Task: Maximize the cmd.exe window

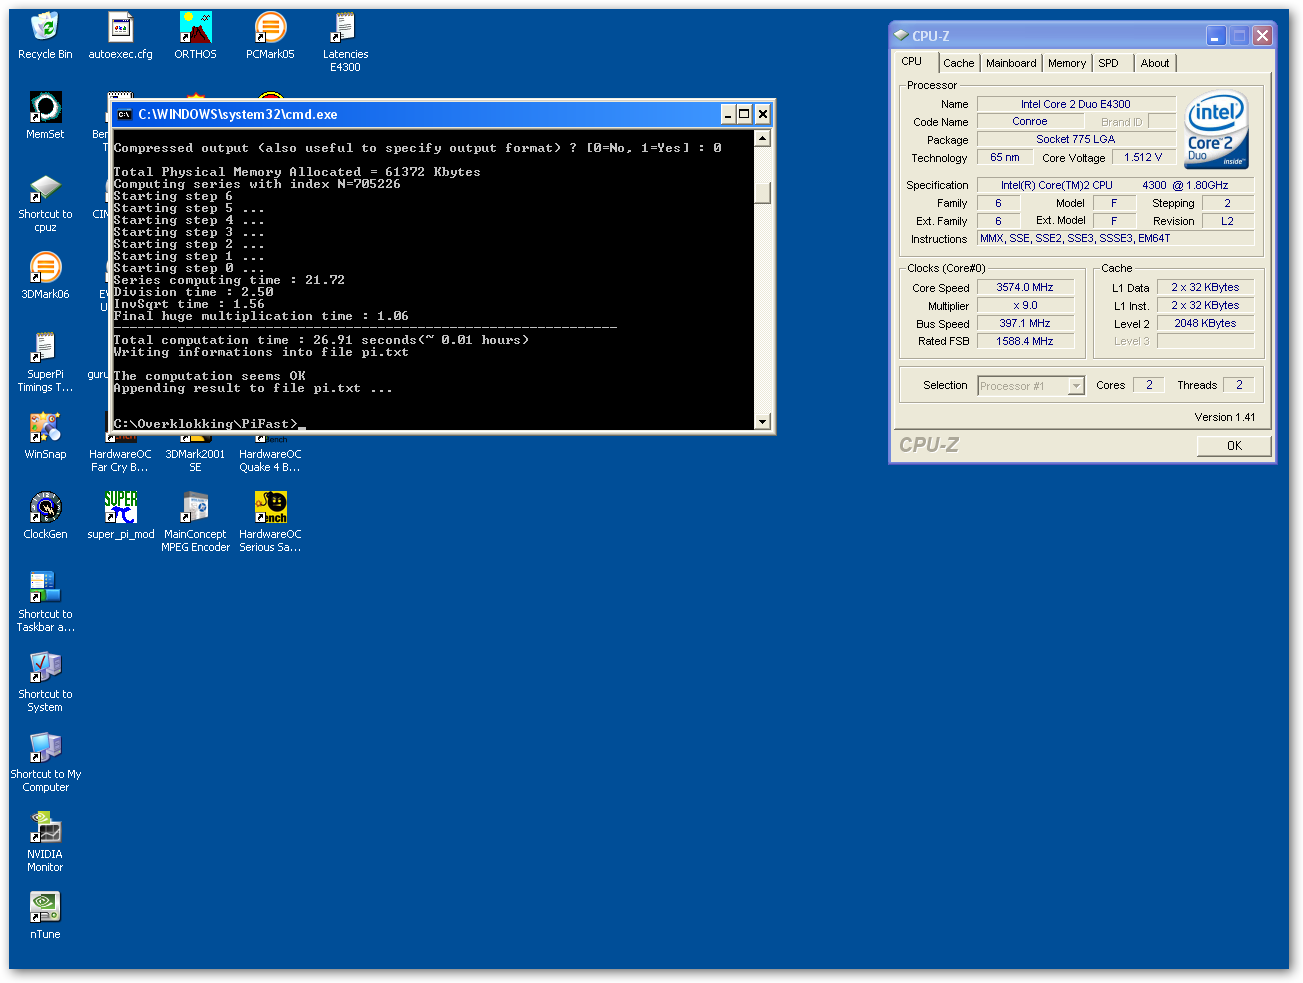Action: pyautogui.click(x=745, y=114)
